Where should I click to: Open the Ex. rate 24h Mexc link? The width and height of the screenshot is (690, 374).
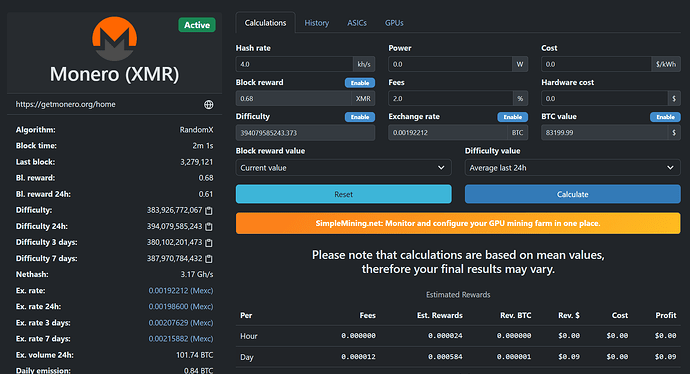coord(181,307)
